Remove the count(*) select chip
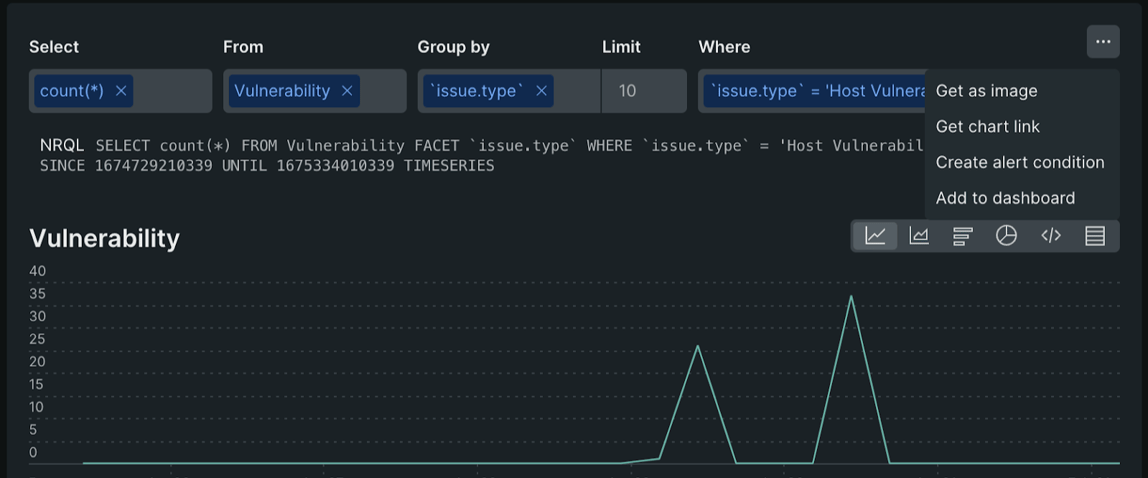 point(122,91)
